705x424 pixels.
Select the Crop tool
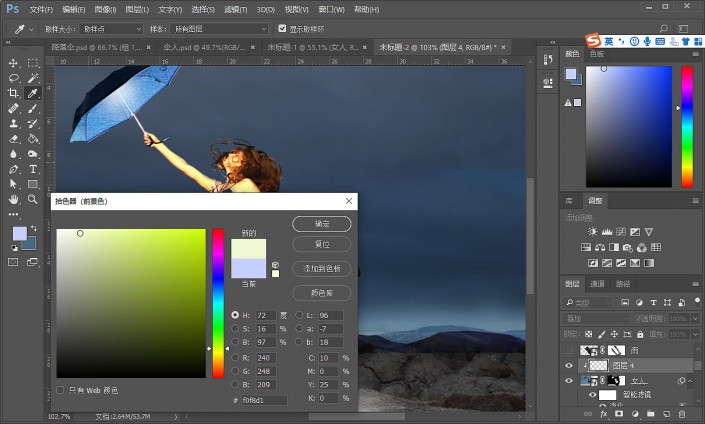click(14, 93)
